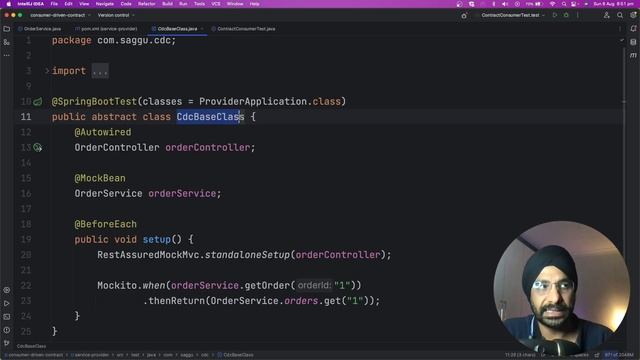This screenshot has height=360, width=640.
Task: Open the Version control dropdown
Action: coord(116,15)
